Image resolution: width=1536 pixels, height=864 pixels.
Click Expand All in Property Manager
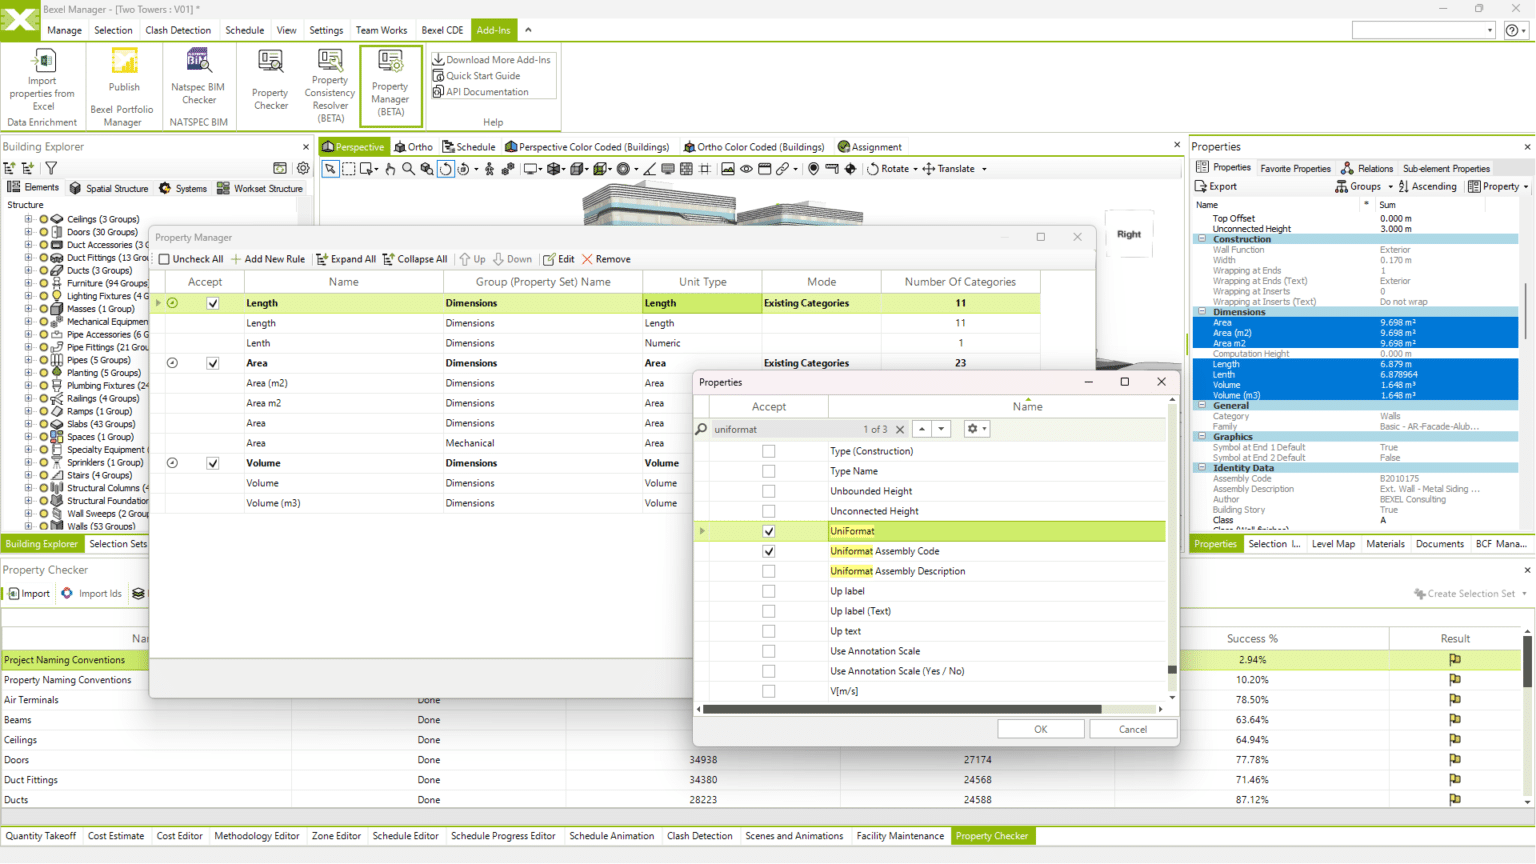click(346, 259)
